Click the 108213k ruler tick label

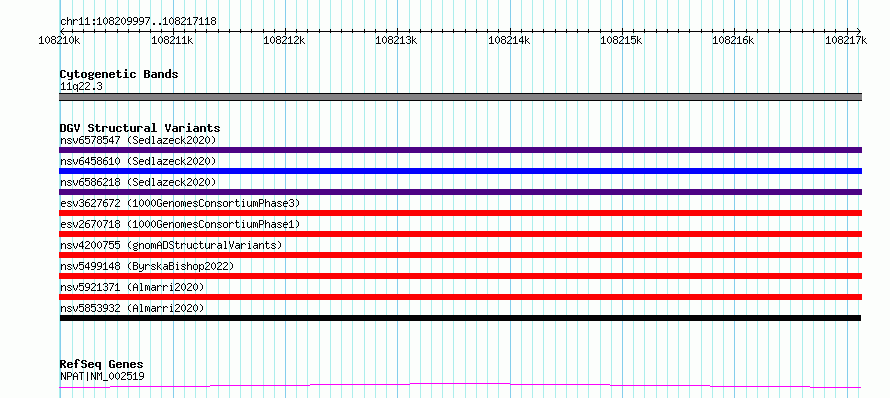pos(397,40)
